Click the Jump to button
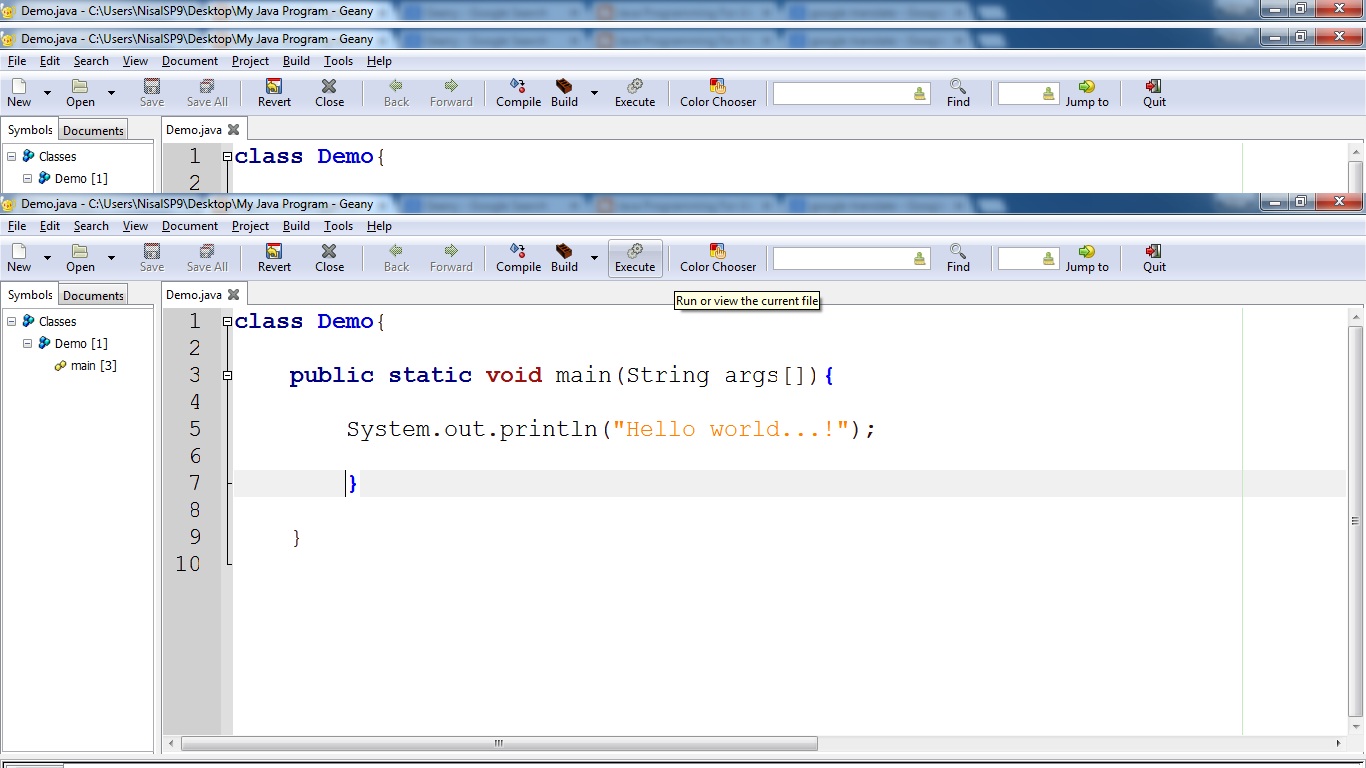The height and width of the screenshot is (768, 1366). pyautogui.click(x=1087, y=258)
